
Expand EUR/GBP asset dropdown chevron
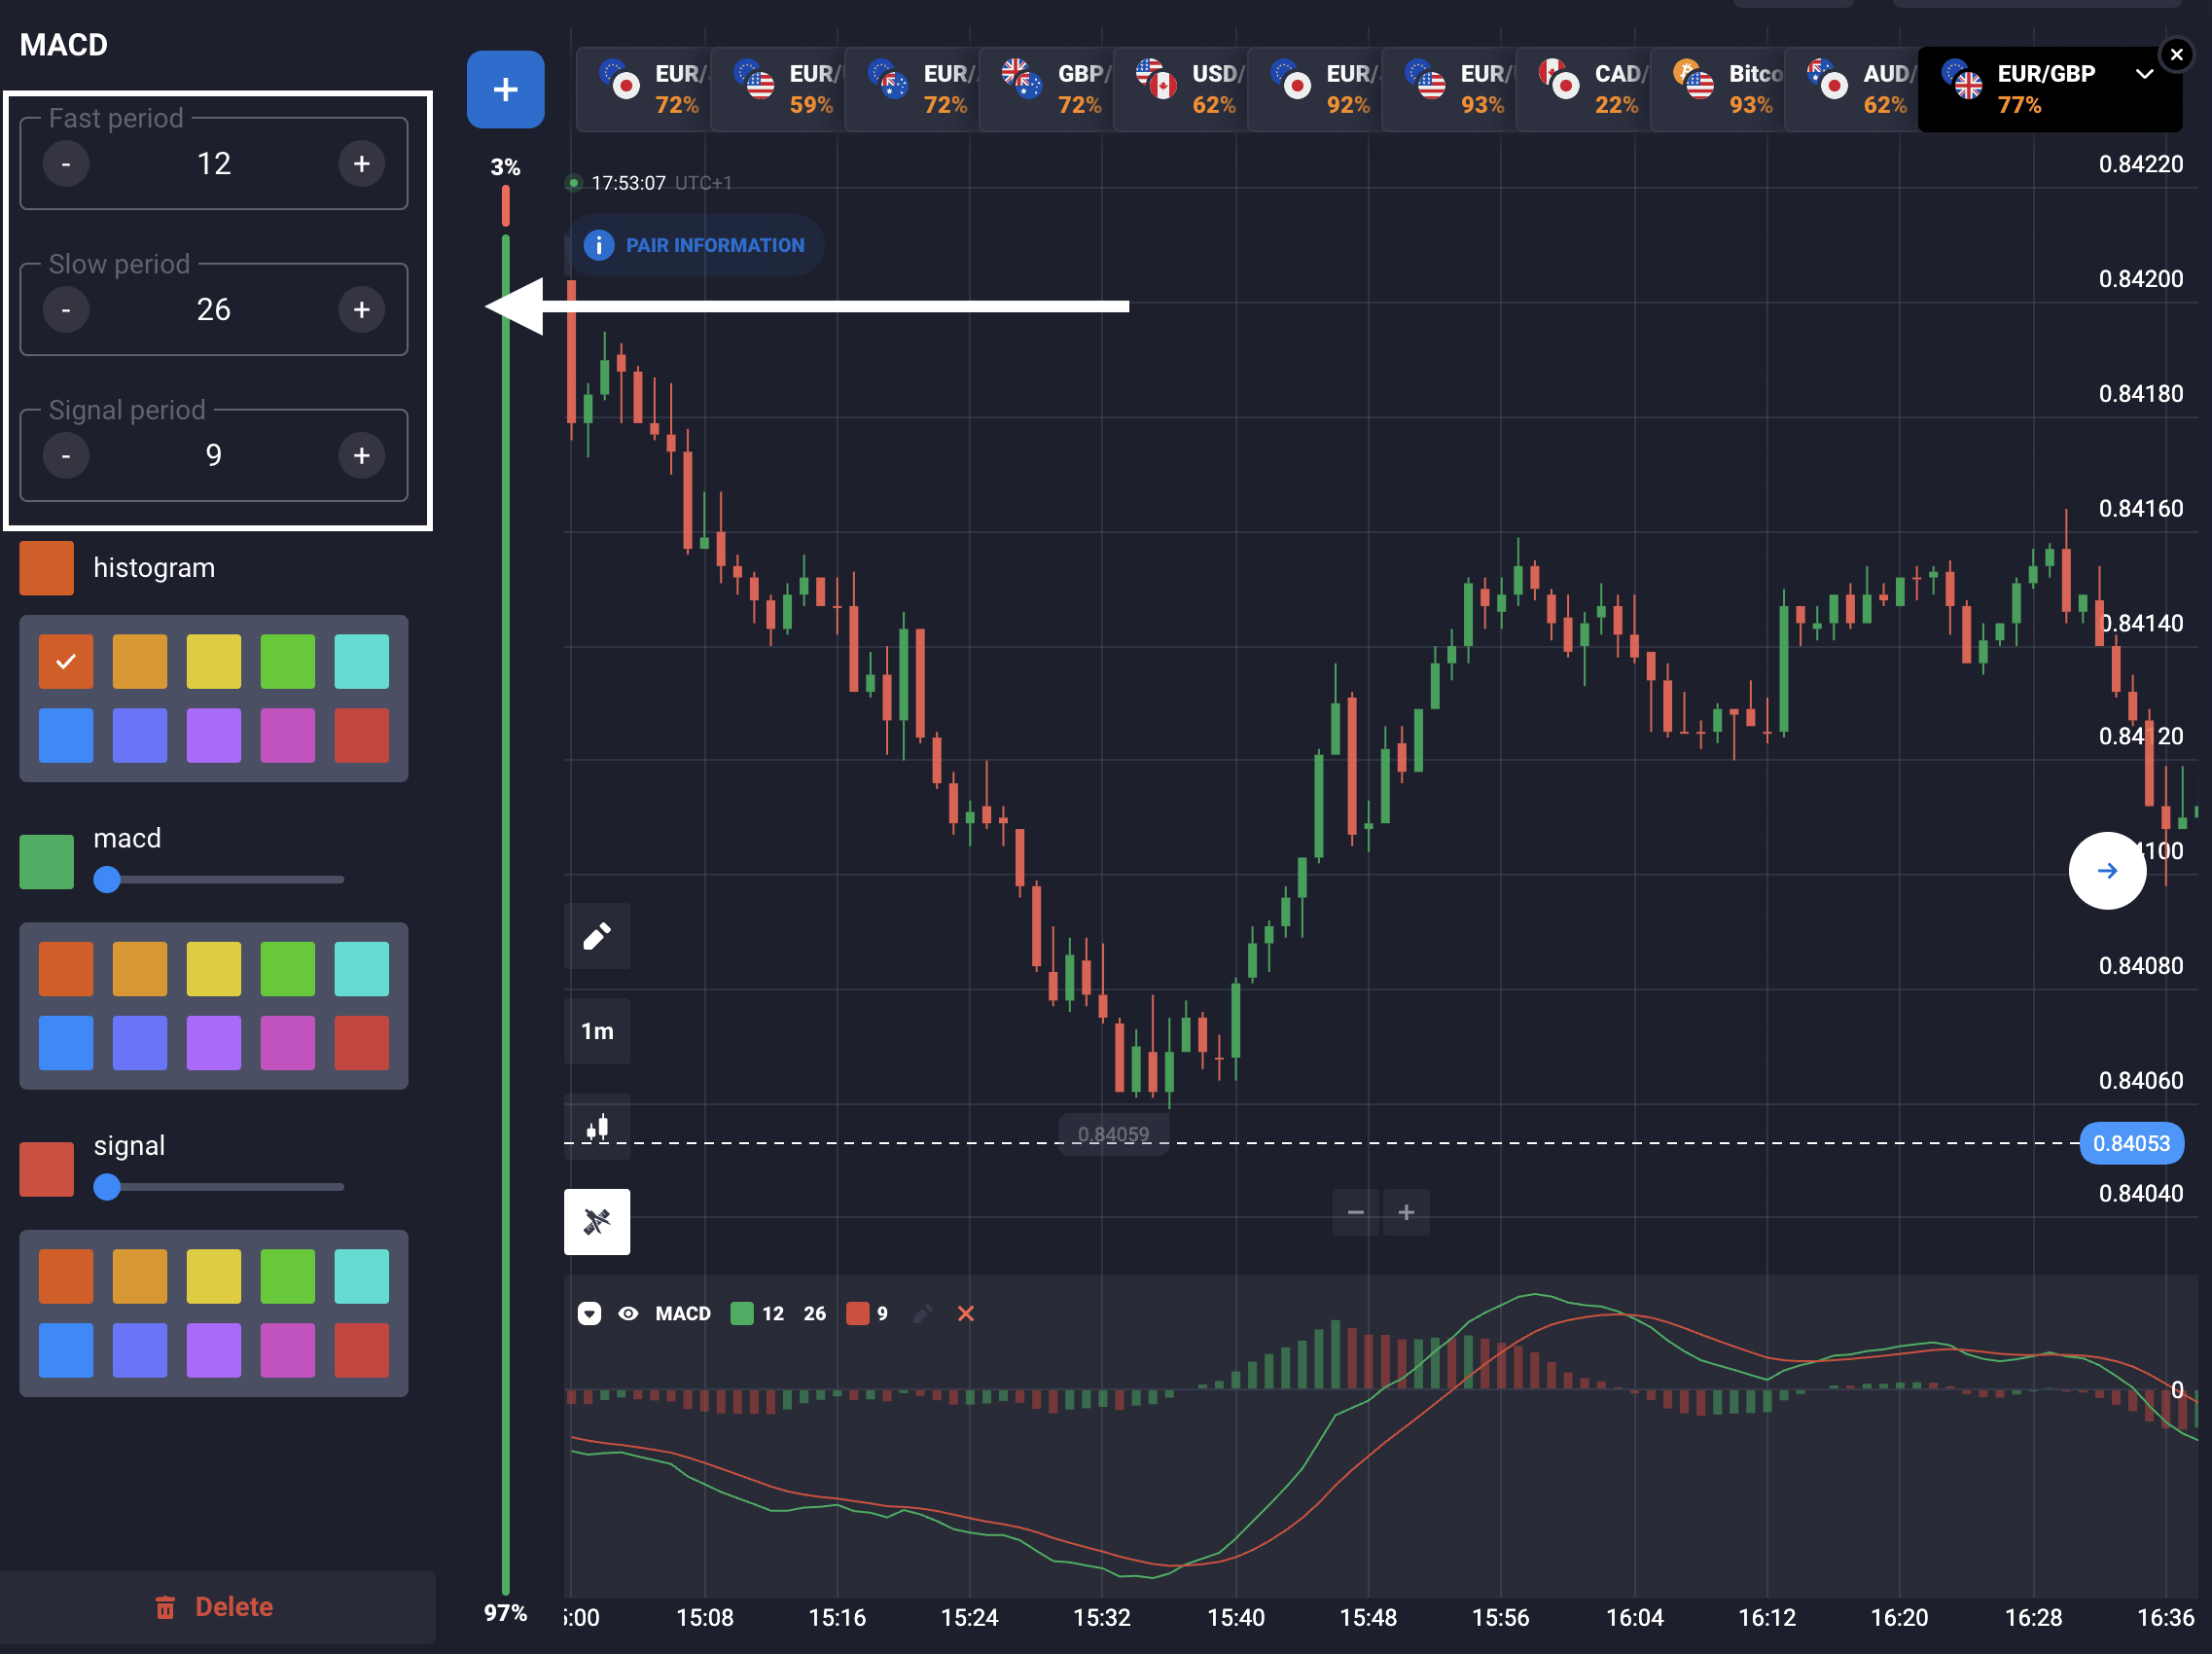pos(2144,74)
